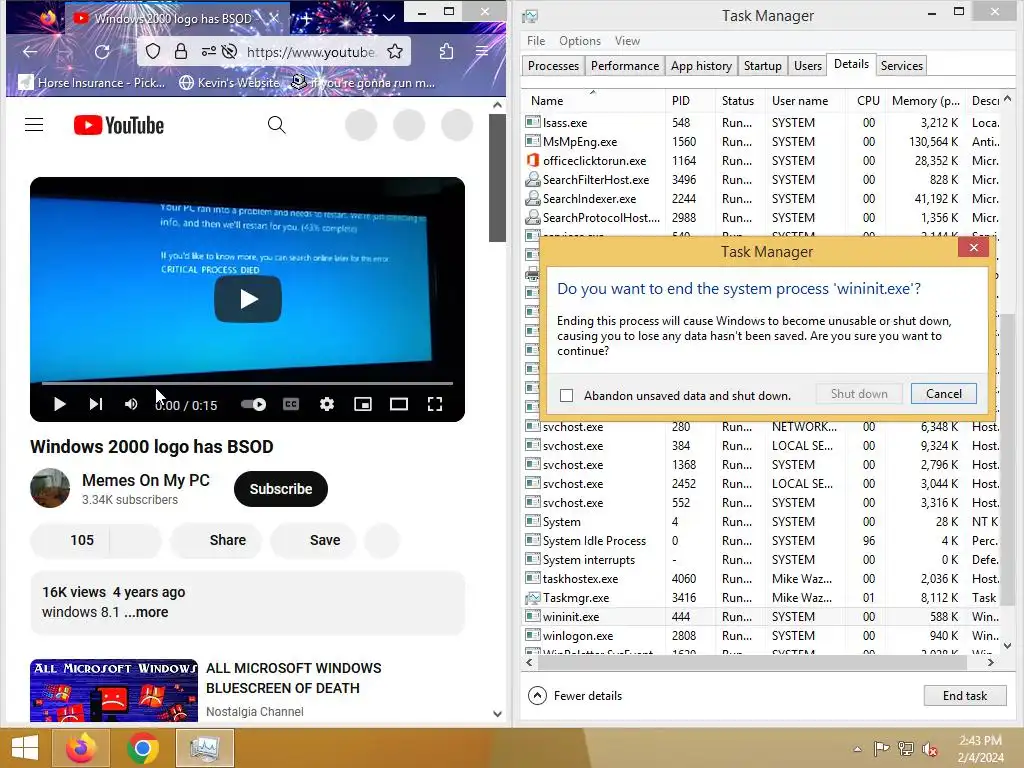Open the YouTube guide hamburger menu
Image resolution: width=1024 pixels, height=768 pixels.
(x=34, y=125)
